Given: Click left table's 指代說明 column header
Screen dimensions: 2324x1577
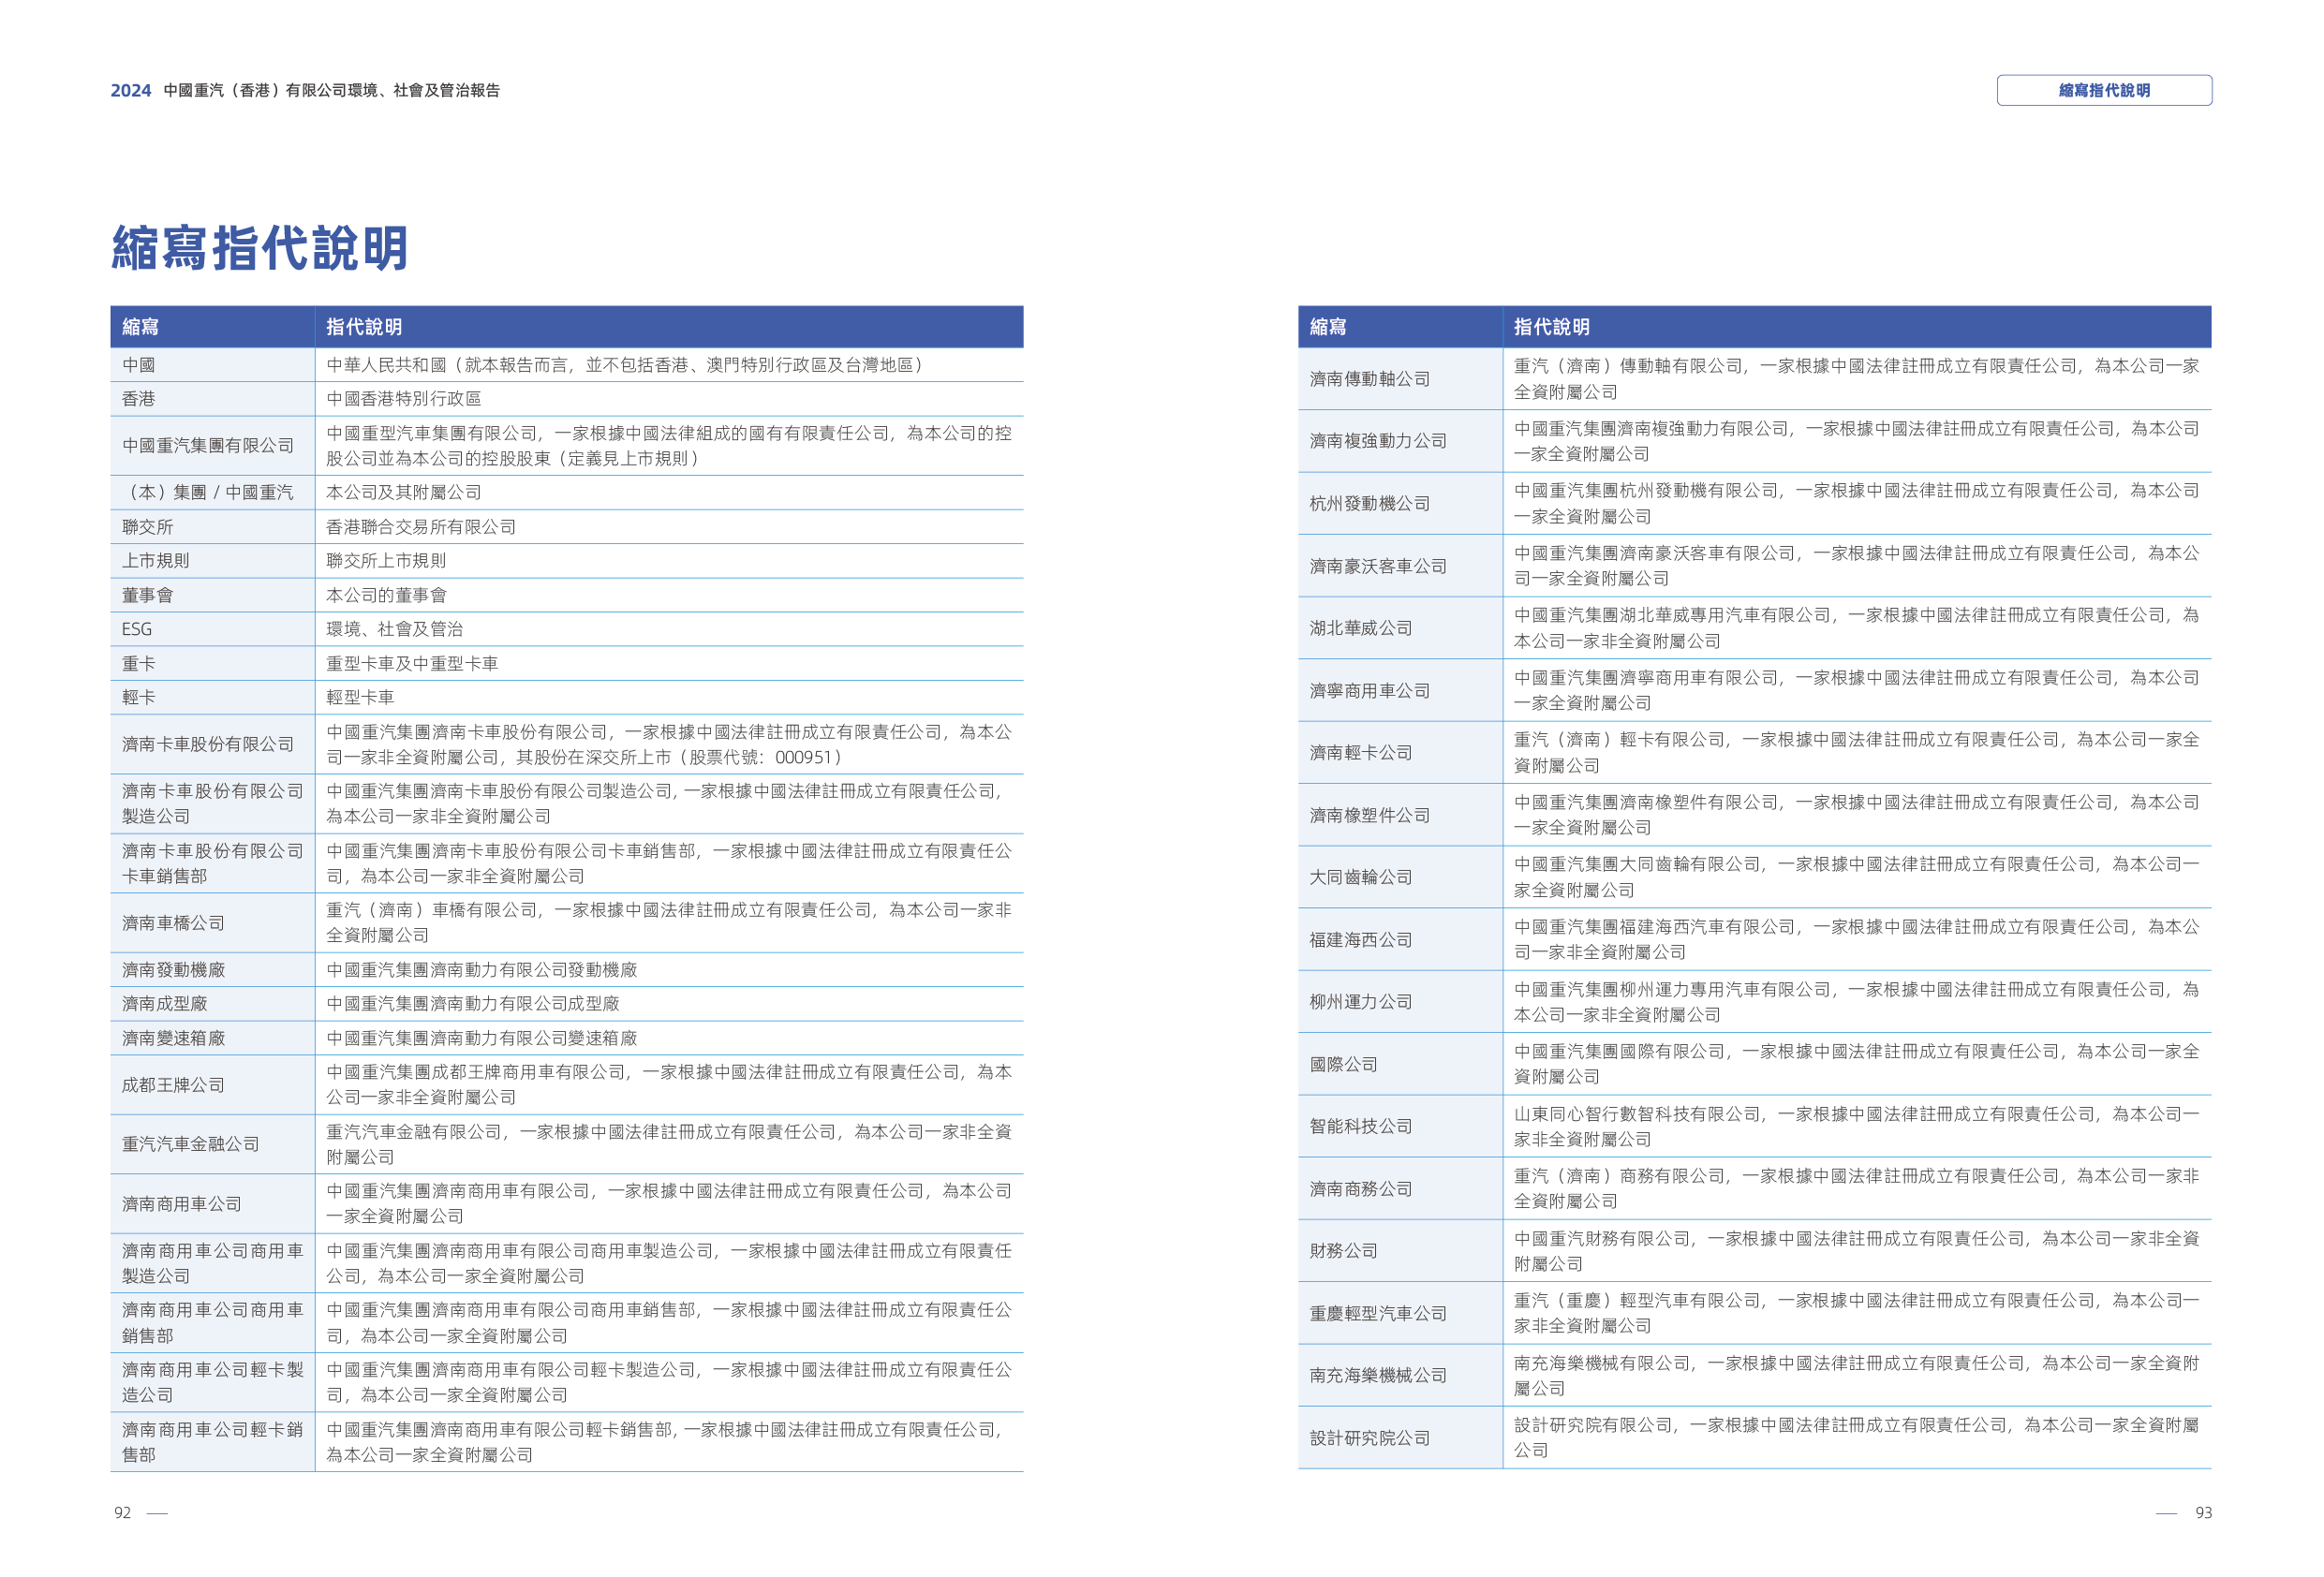Looking at the screenshot, I should tap(364, 327).
